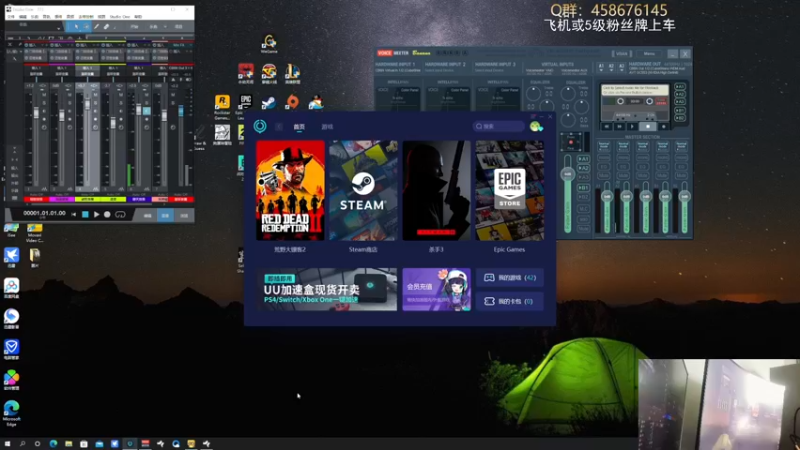
Task: Open the Epic Games Store card
Action: point(509,190)
